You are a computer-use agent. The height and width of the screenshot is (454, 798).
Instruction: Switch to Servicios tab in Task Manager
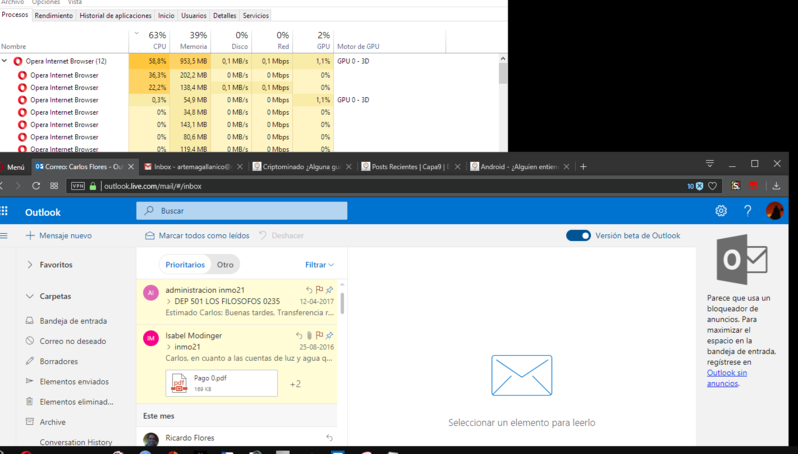[x=255, y=15]
